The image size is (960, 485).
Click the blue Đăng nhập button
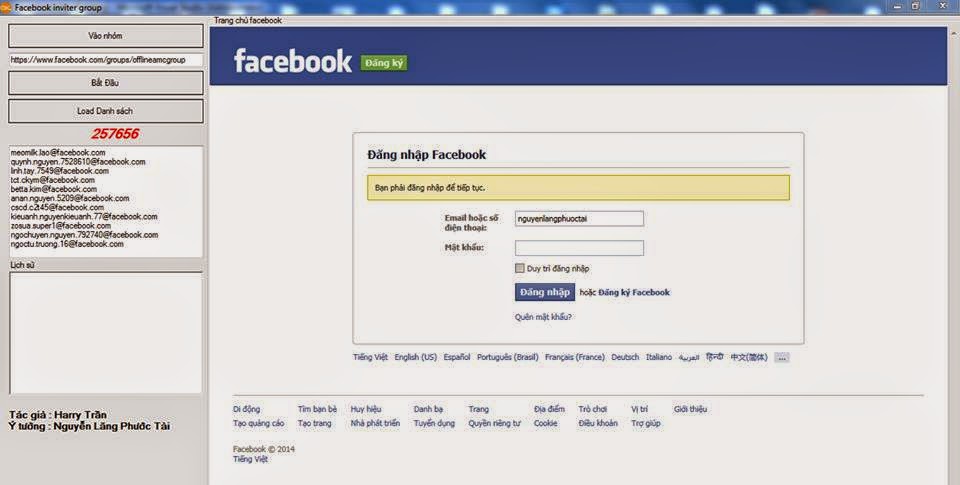[545, 292]
